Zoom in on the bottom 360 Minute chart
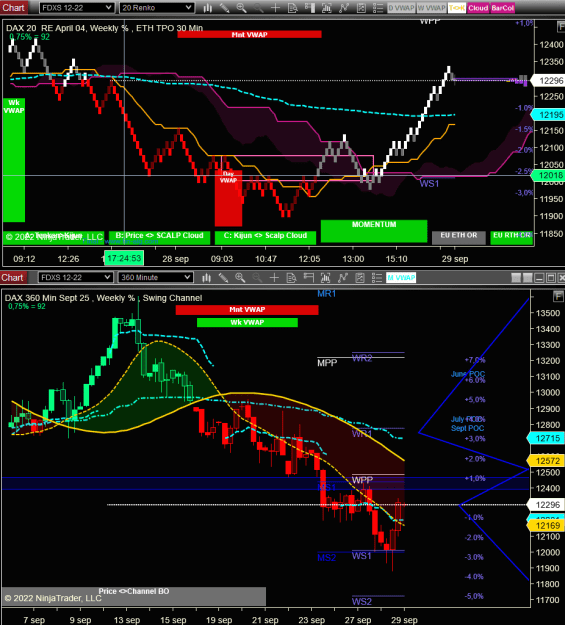 pos(240,277)
